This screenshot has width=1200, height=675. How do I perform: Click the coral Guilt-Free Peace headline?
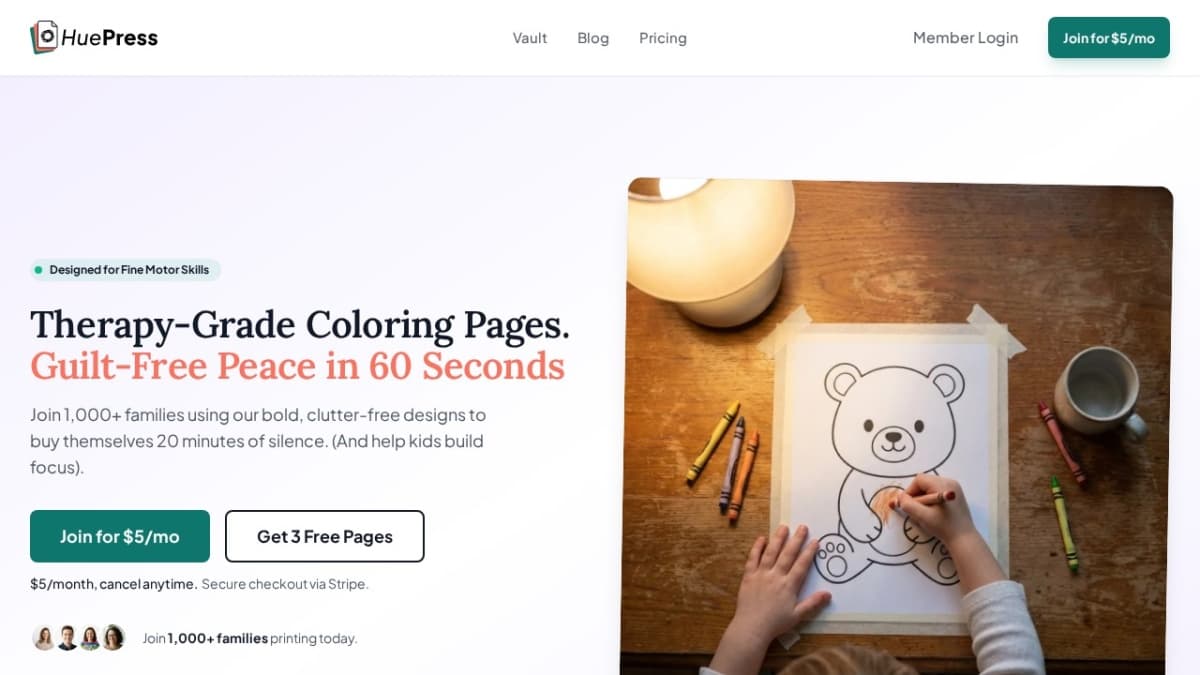click(297, 366)
